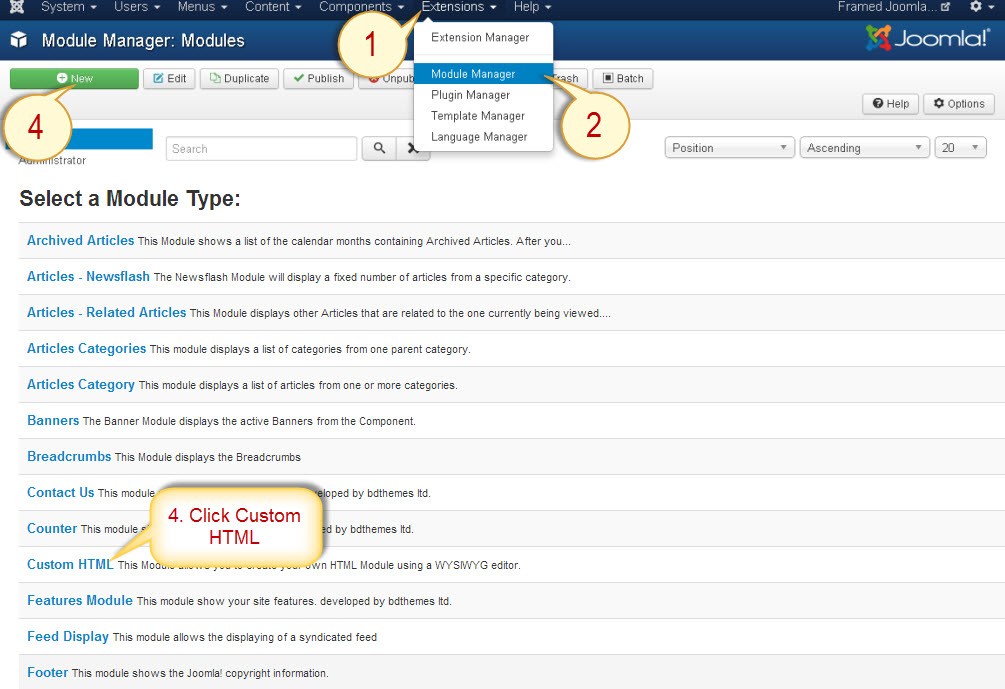Image resolution: width=1005 pixels, height=689 pixels.
Task: Open the Menus menu
Action: pos(202,6)
